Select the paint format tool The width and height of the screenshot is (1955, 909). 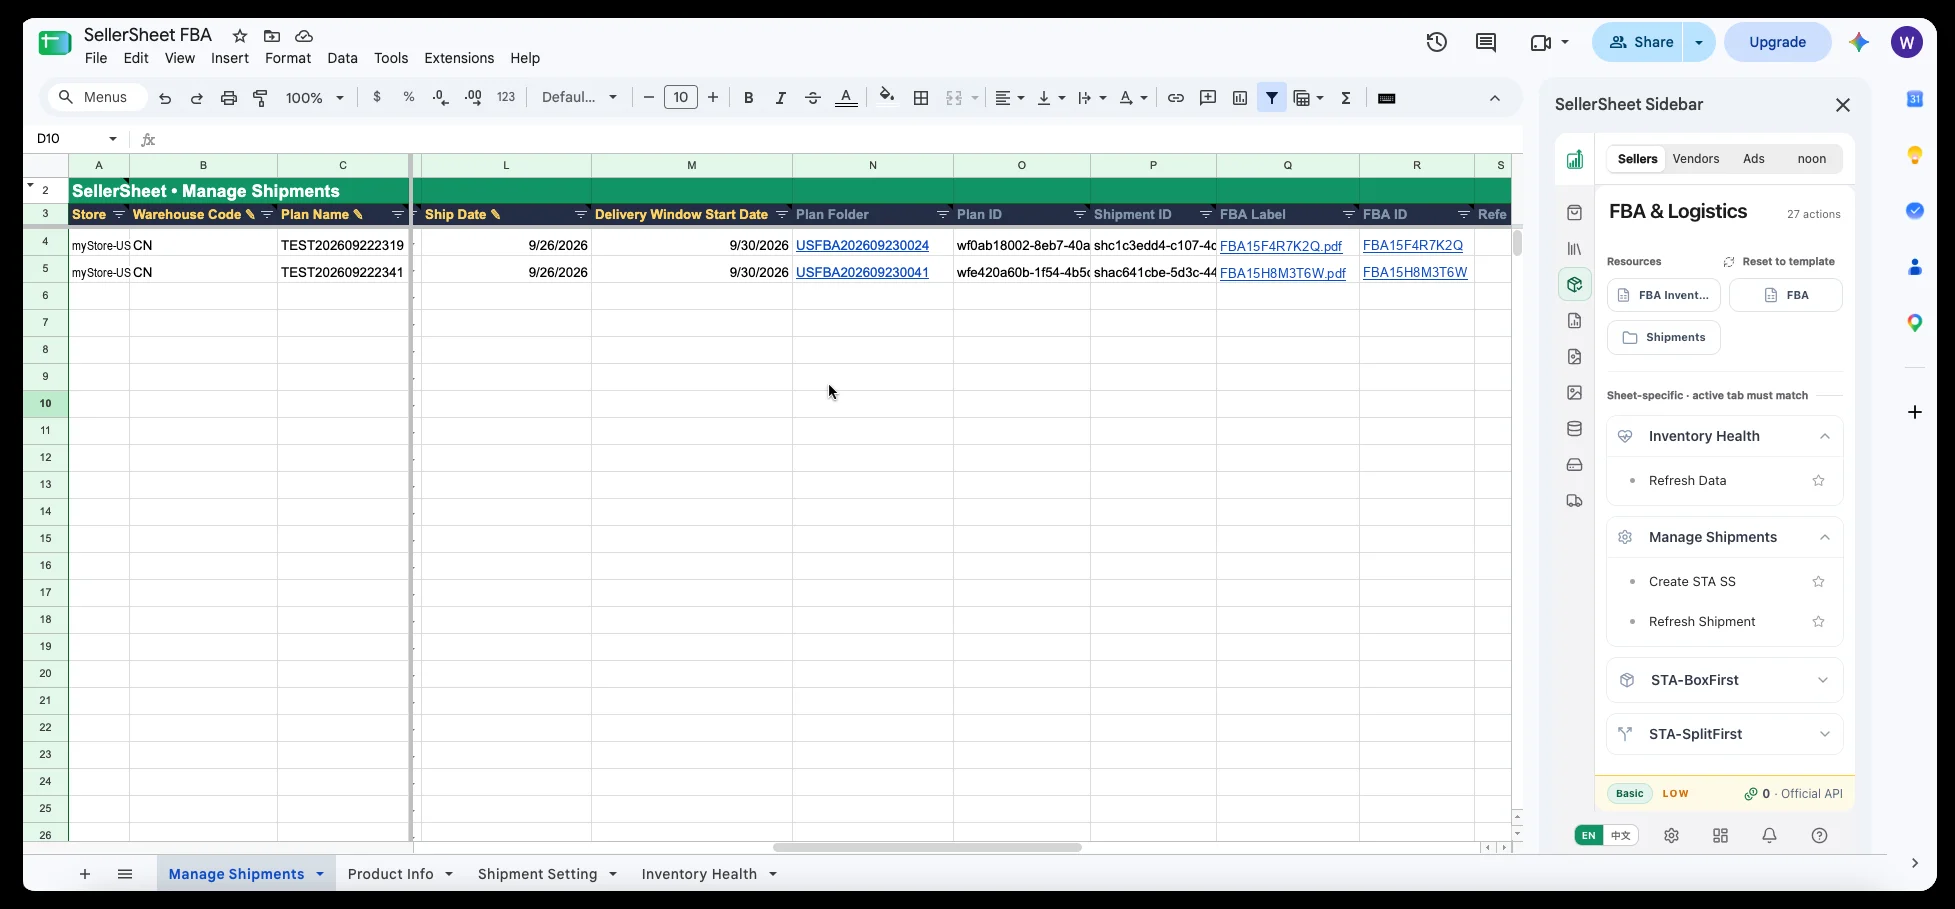pyautogui.click(x=260, y=98)
